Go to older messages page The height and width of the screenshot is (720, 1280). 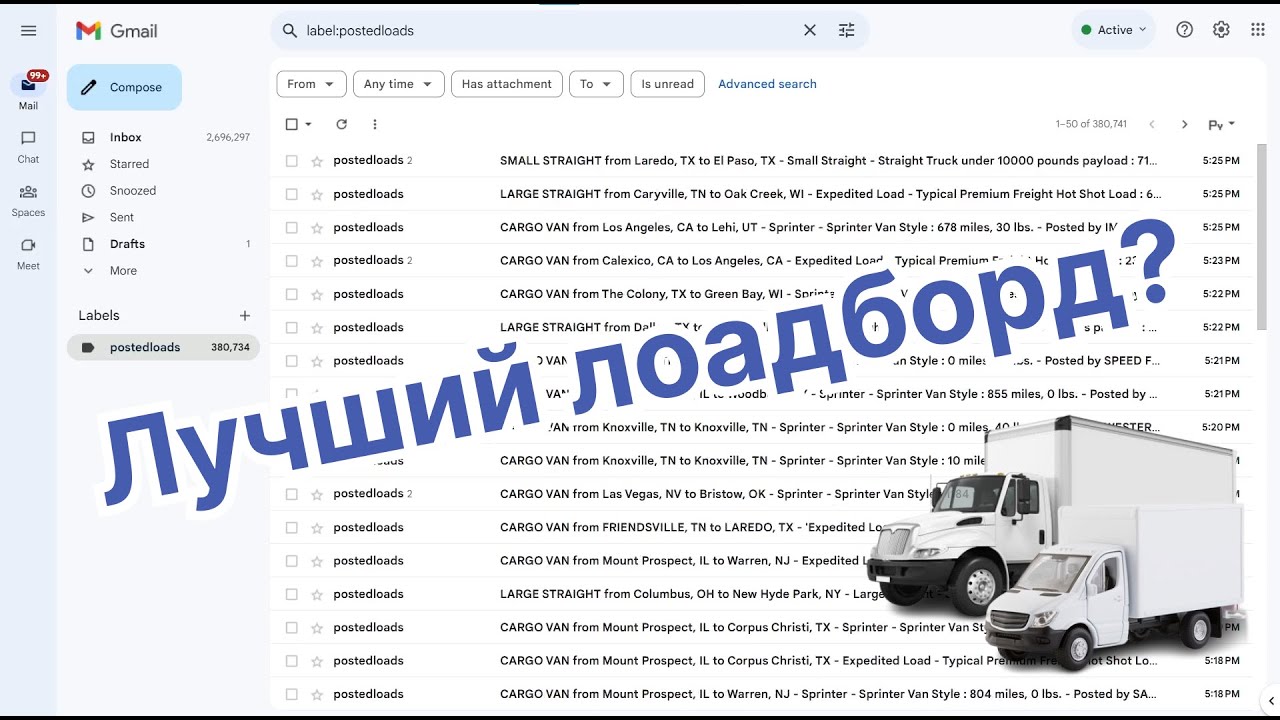coord(1185,124)
